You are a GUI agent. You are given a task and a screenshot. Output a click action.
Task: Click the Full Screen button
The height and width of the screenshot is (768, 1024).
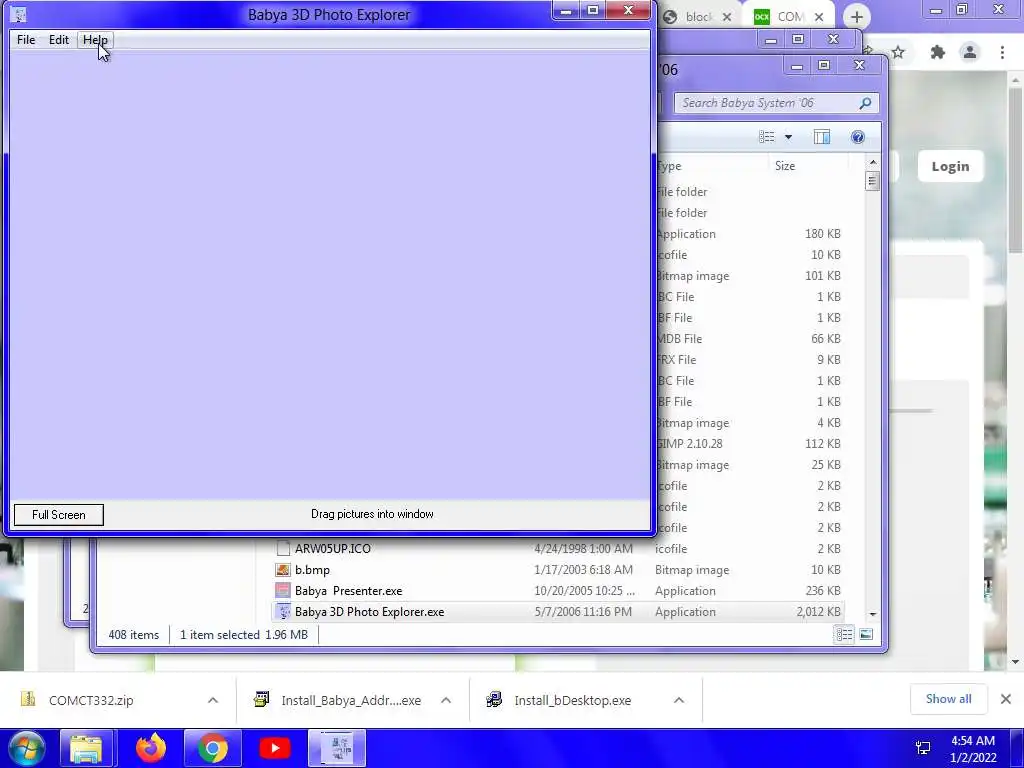point(59,515)
